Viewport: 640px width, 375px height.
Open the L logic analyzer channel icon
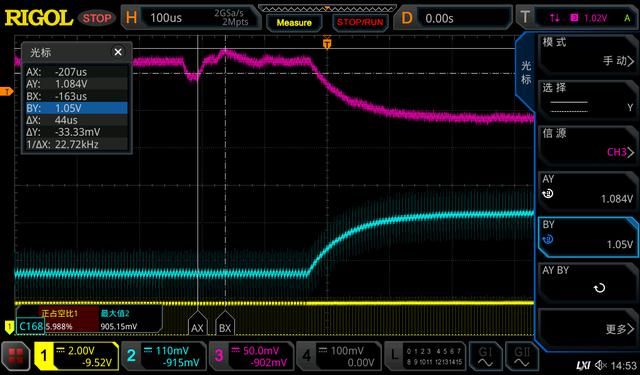click(425, 356)
